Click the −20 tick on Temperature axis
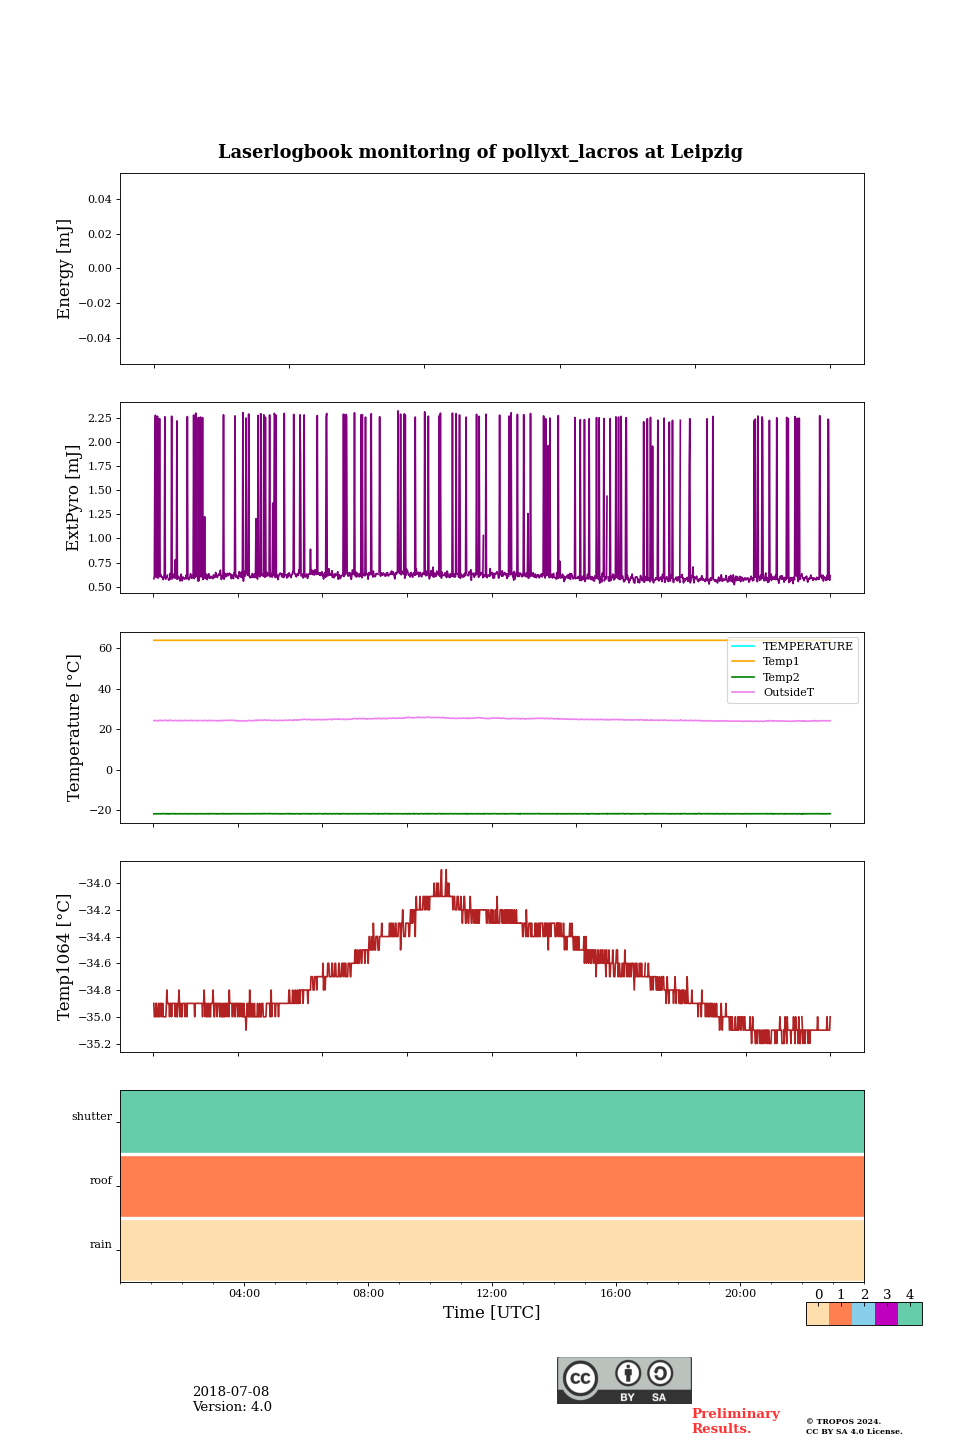 [x=102, y=810]
